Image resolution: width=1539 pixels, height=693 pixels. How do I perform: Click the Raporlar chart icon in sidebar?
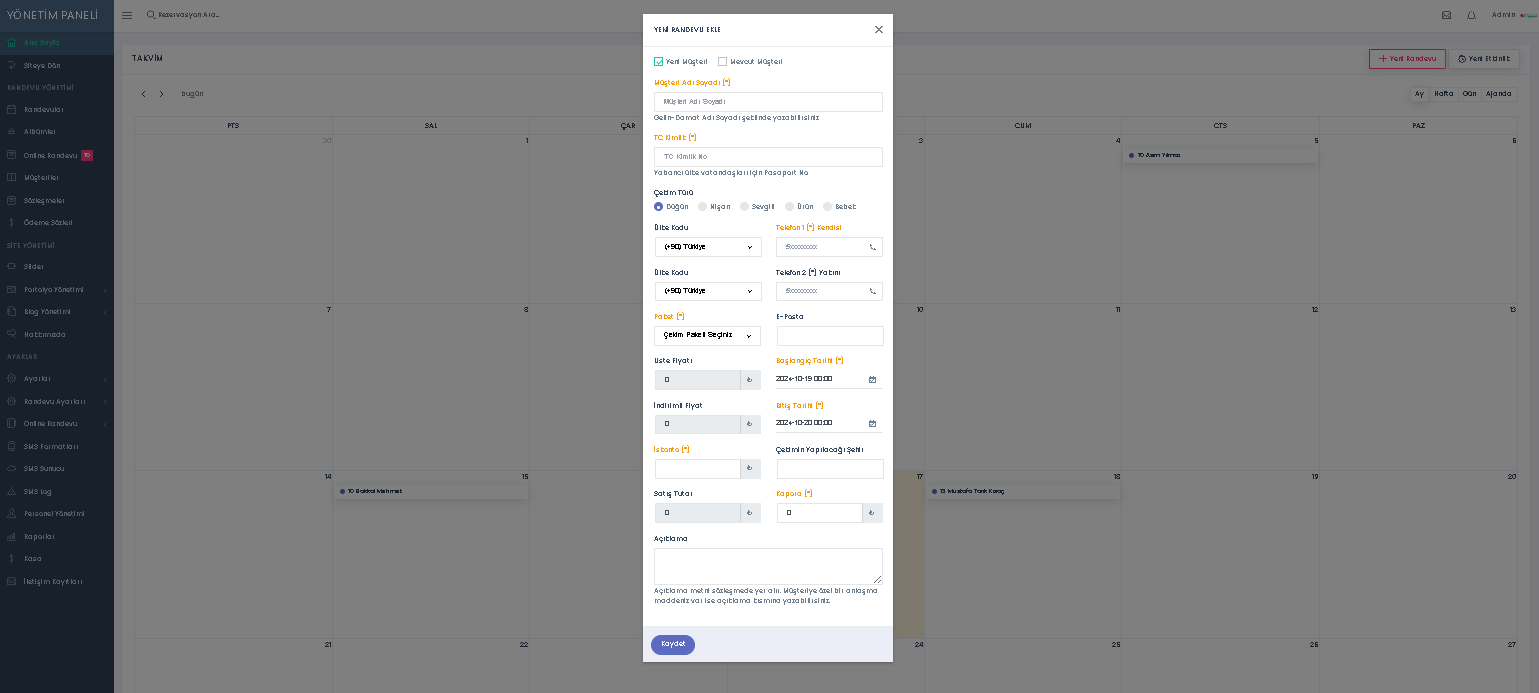tap(11, 536)
